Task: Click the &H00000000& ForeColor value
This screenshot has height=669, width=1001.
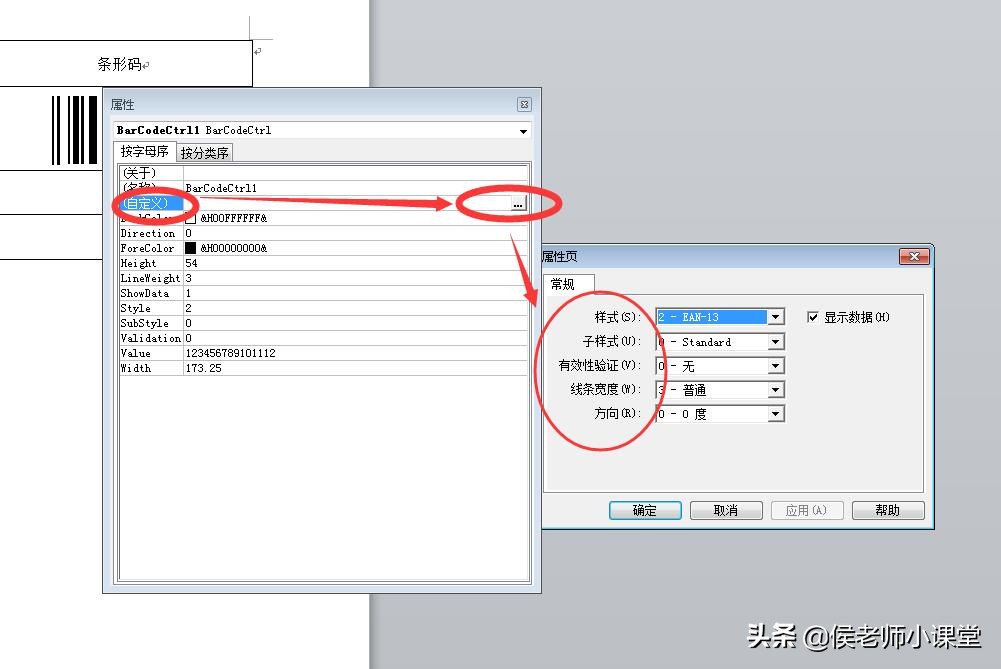Action: (234, 248)
